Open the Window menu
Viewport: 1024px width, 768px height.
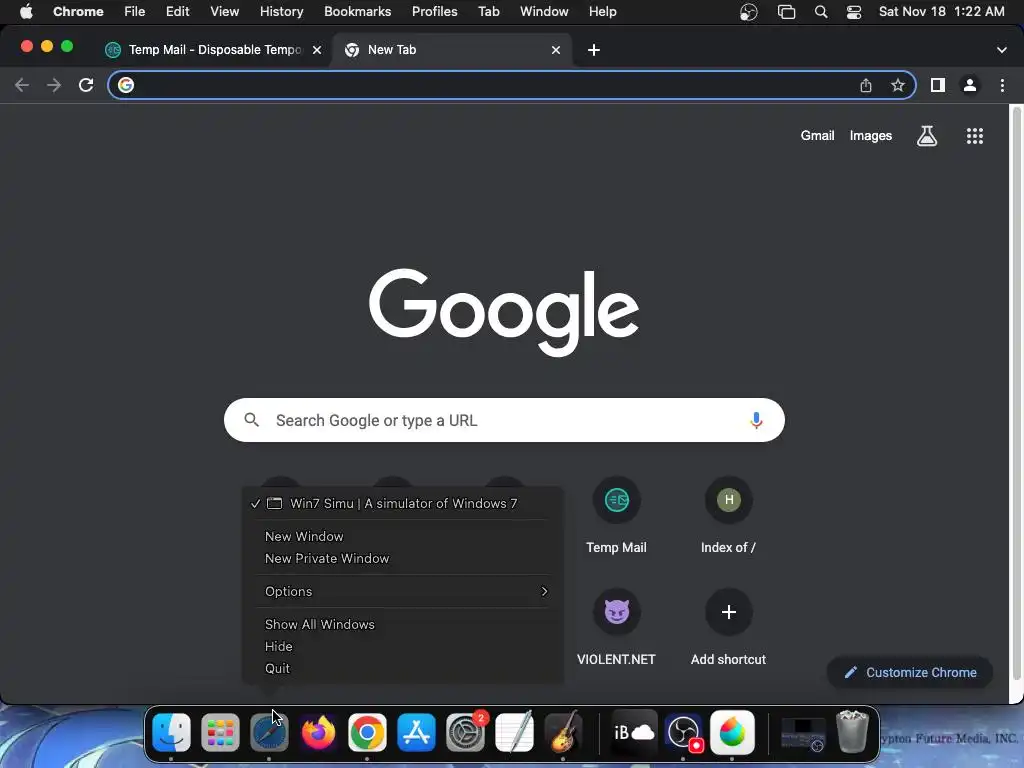tap(544, 12)
